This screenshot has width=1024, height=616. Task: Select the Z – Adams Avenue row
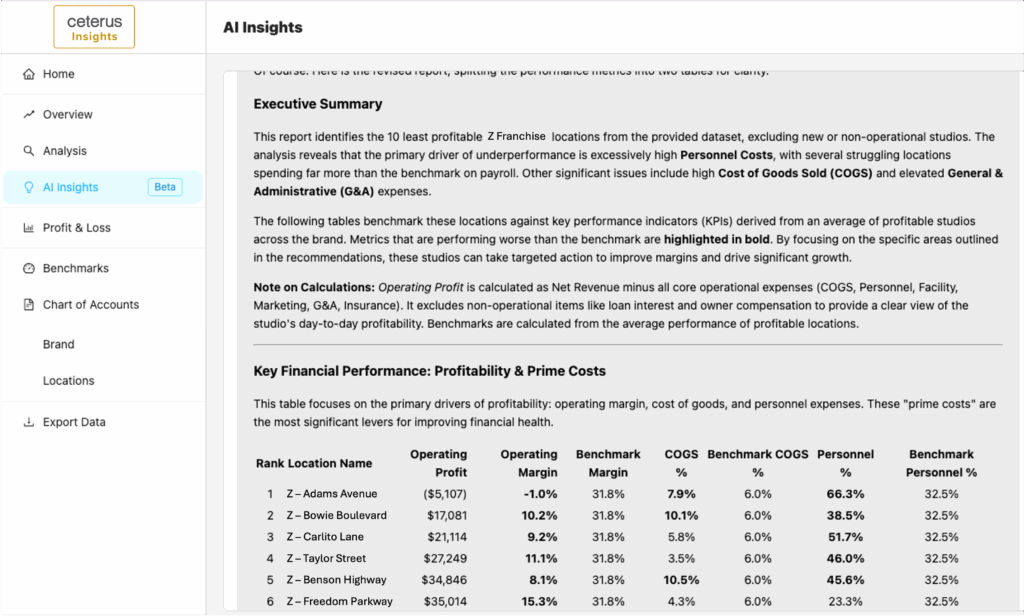[616, 494]
